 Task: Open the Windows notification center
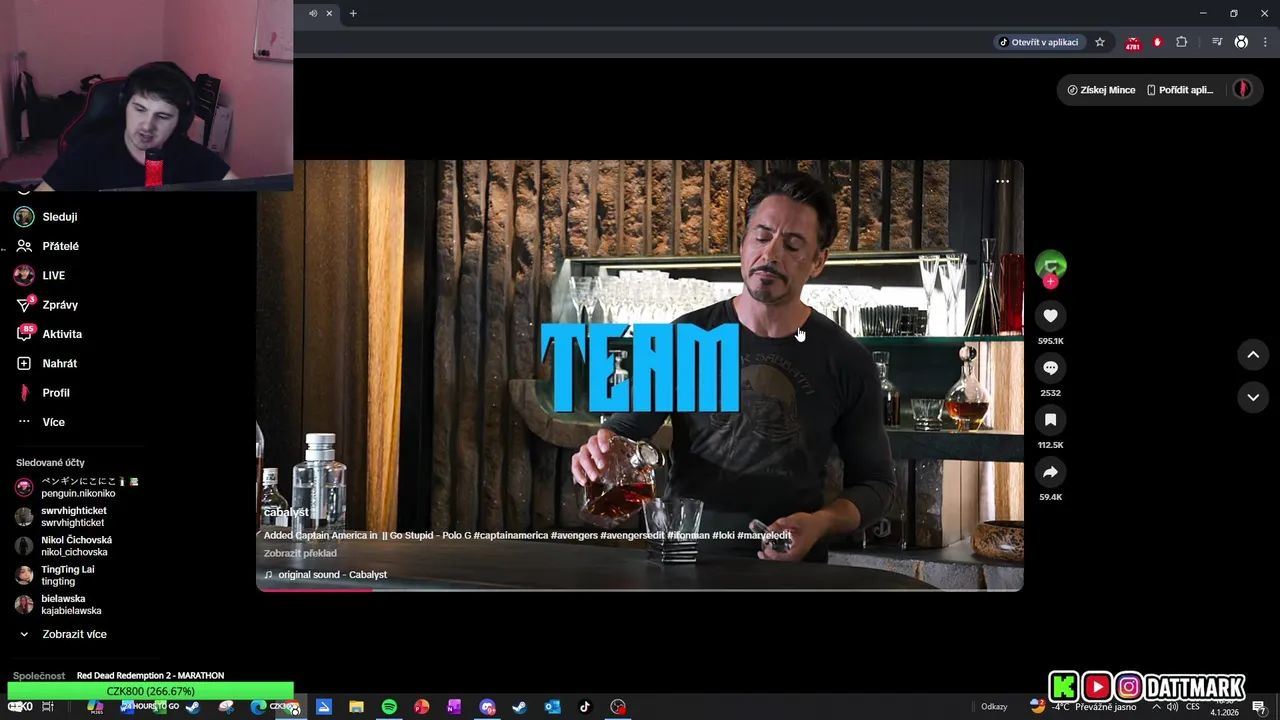tap(1259, 707)
